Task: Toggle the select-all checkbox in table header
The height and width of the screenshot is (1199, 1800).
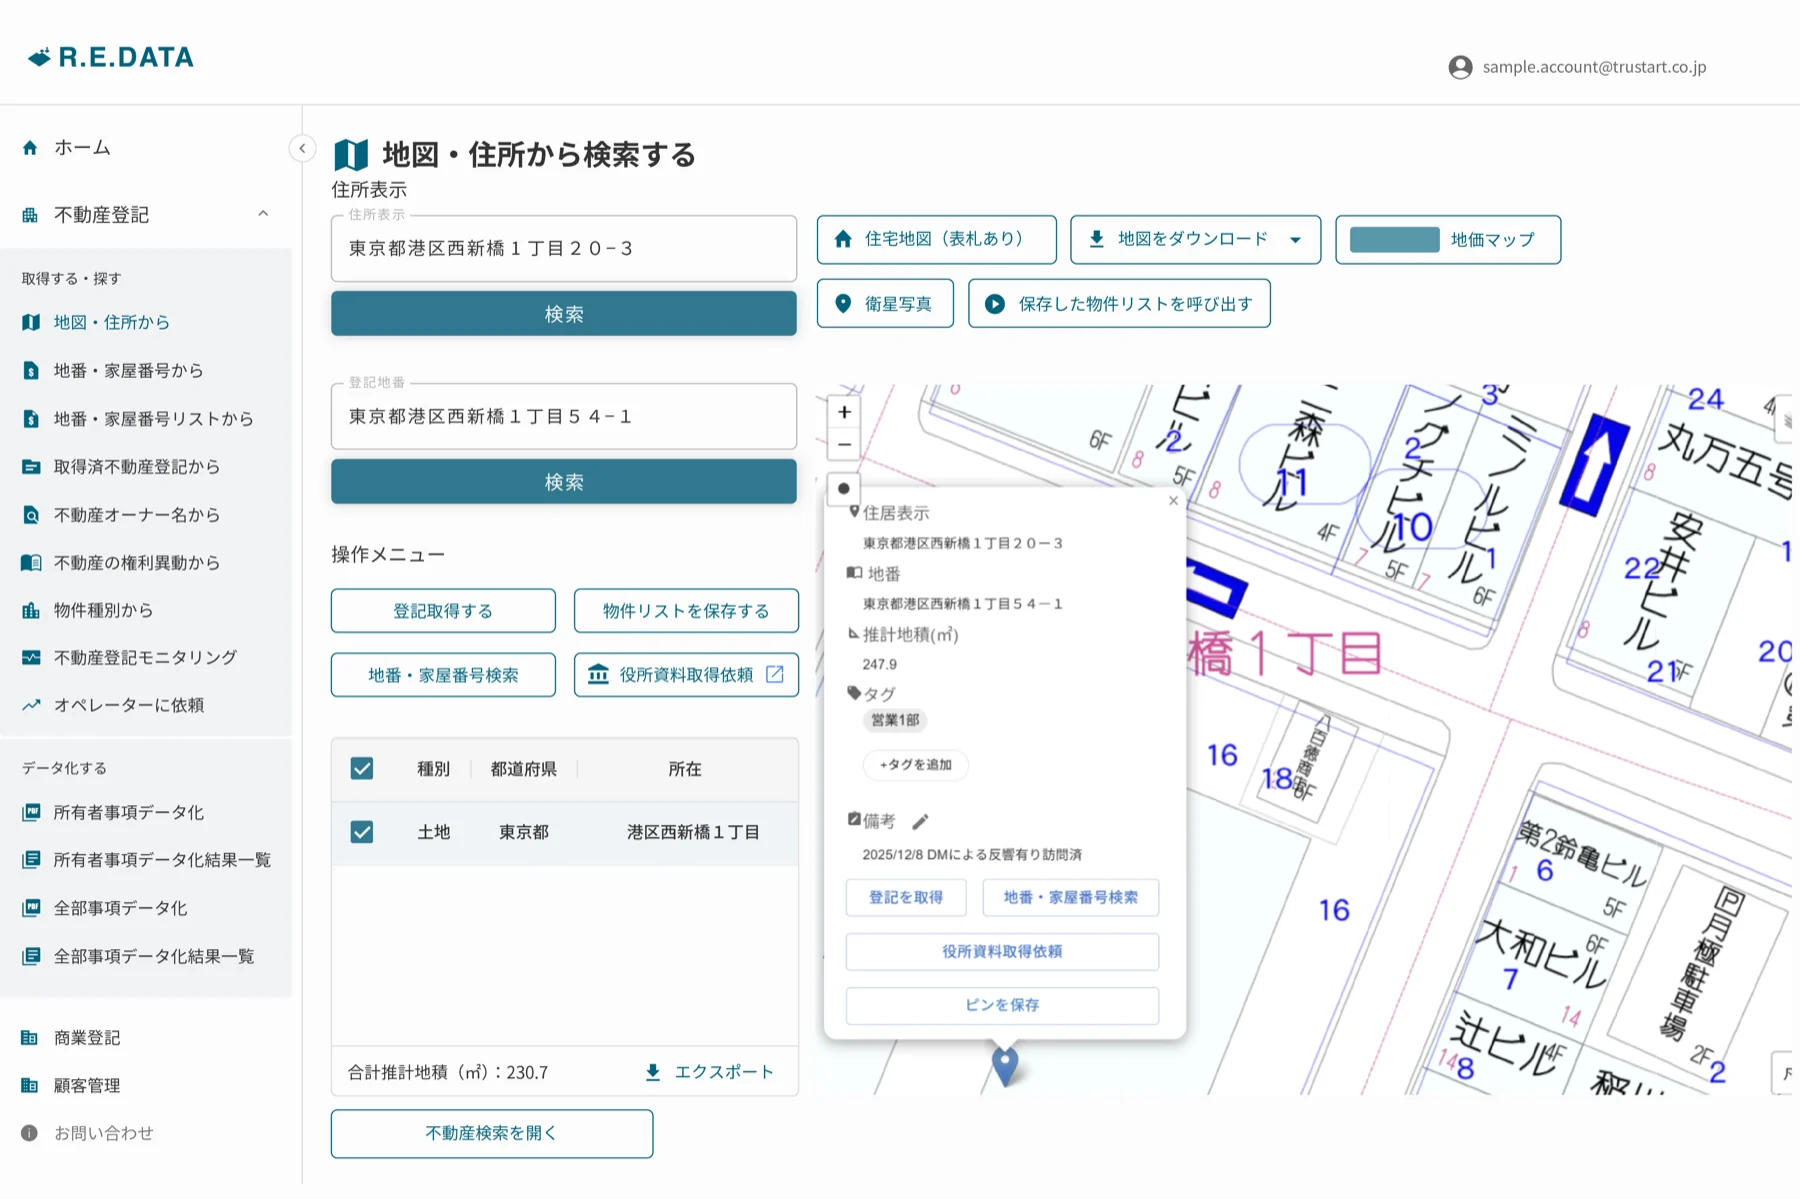Action: 362,768
